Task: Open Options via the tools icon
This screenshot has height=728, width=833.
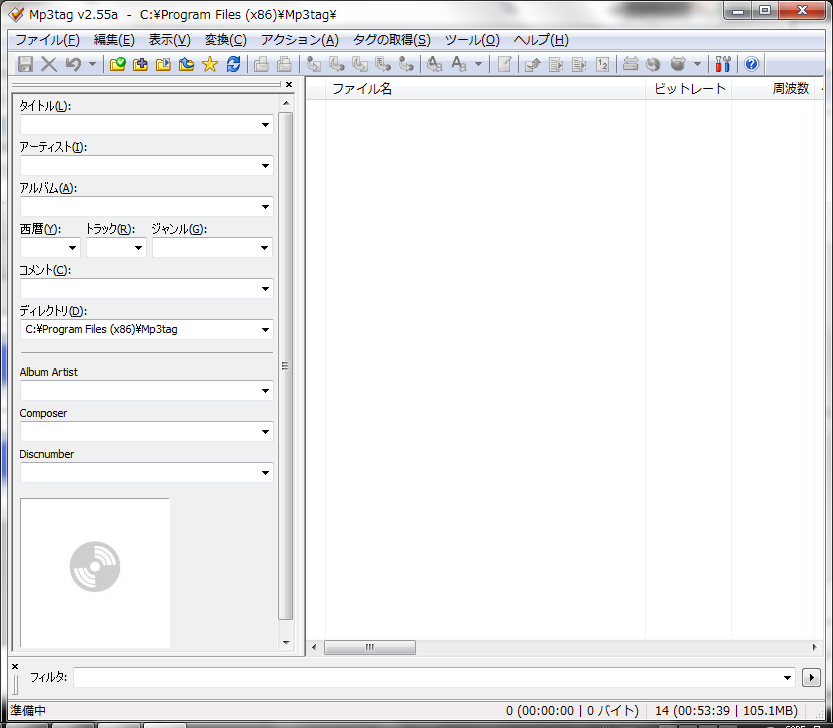Action: click(x=722, y=64)
